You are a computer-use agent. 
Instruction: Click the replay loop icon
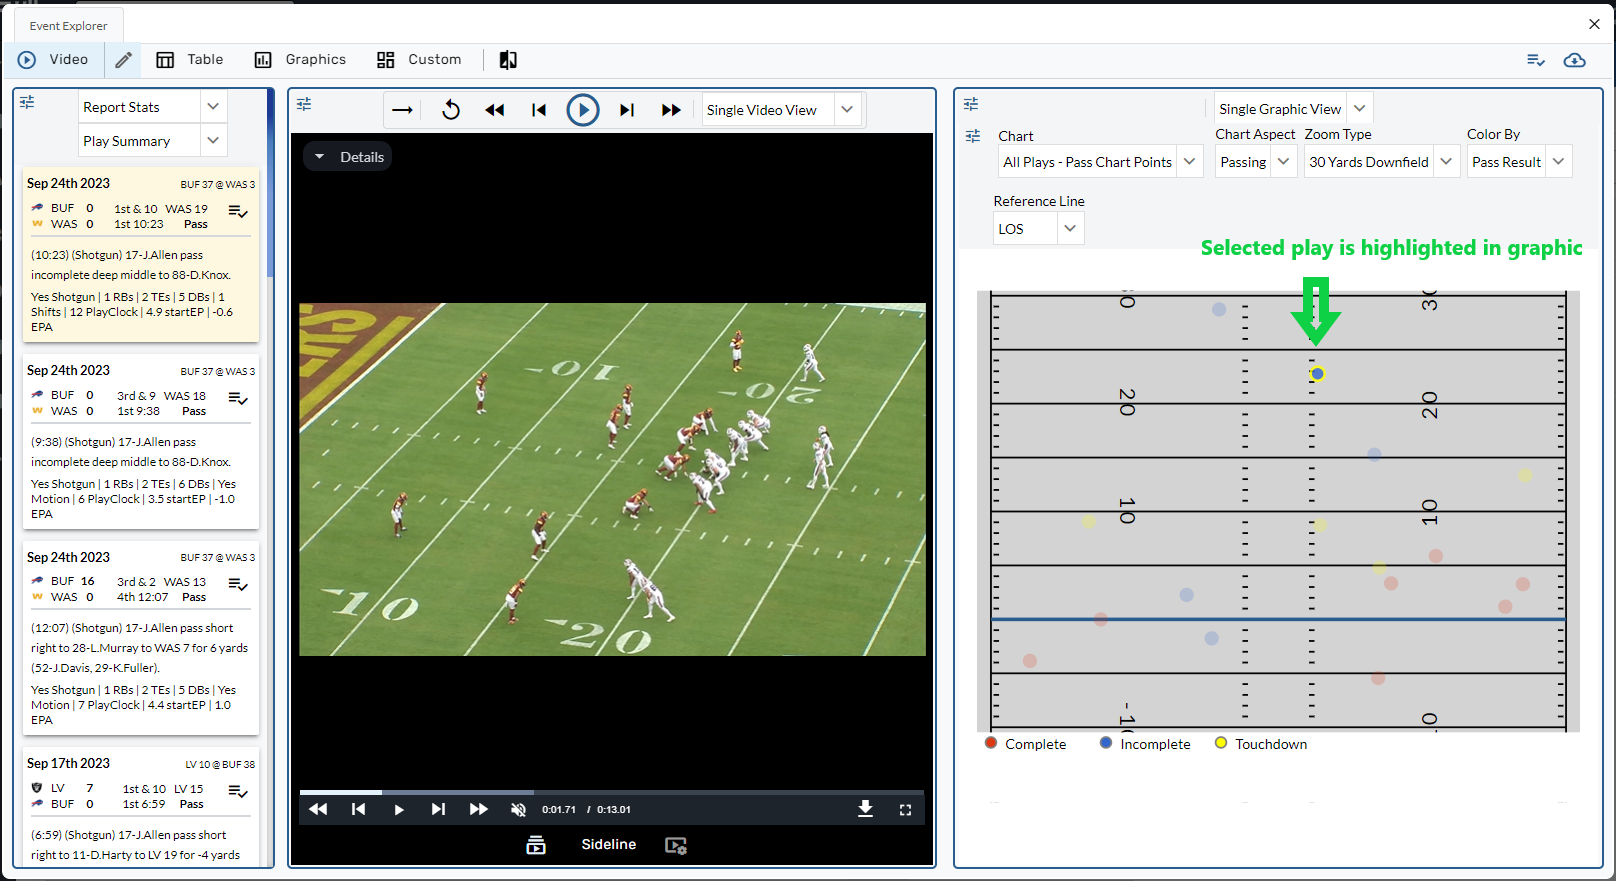tap(451, 110)
